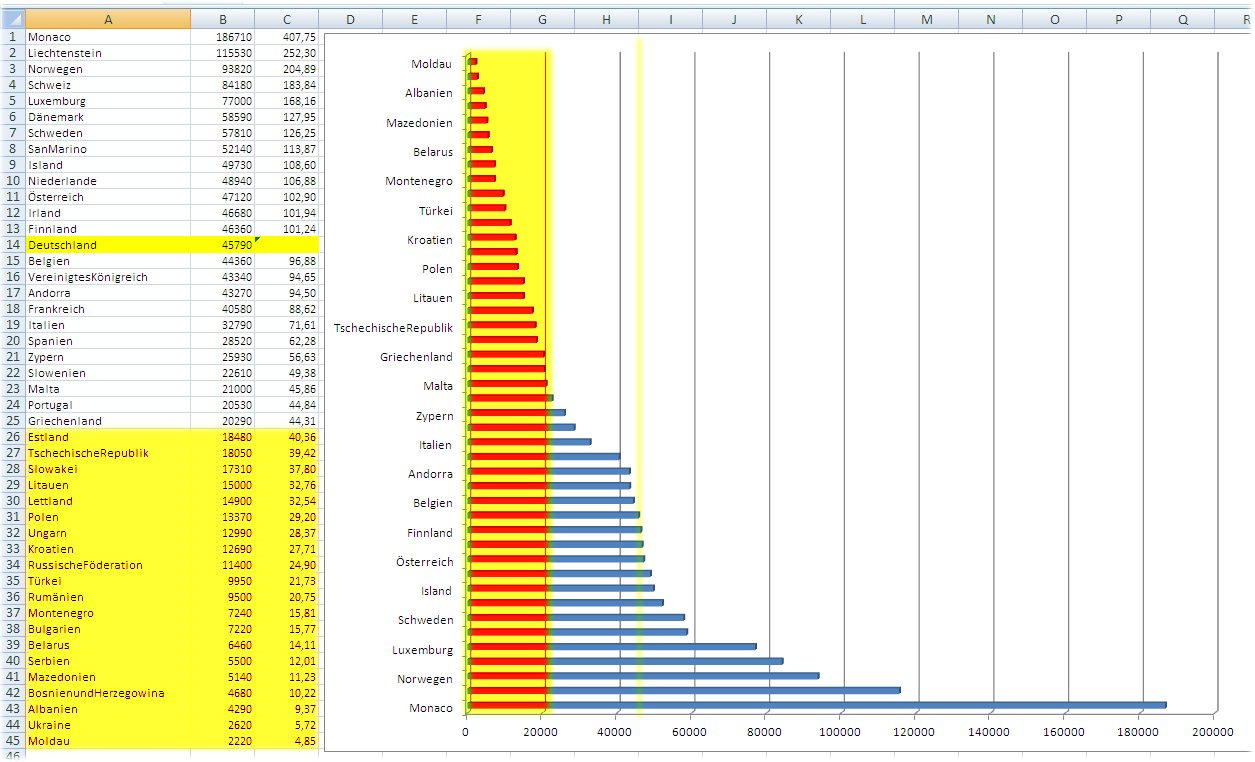The height and width of the screenshot is (762, 1255).
Task: Select column A header
Action: pyautogui.click(x=108, y=19)
